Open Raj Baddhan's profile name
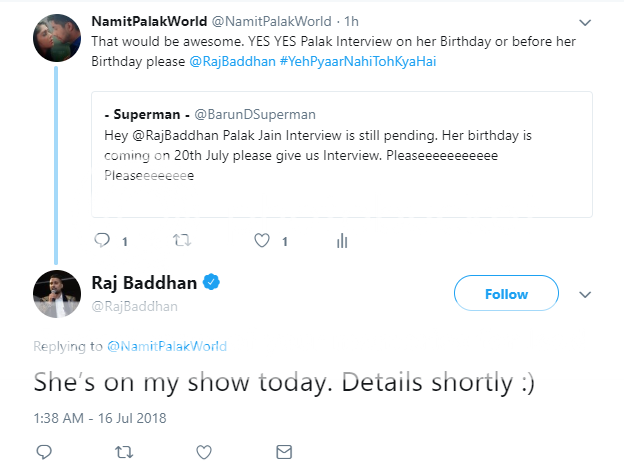624x472 pixels. (145, 282)
